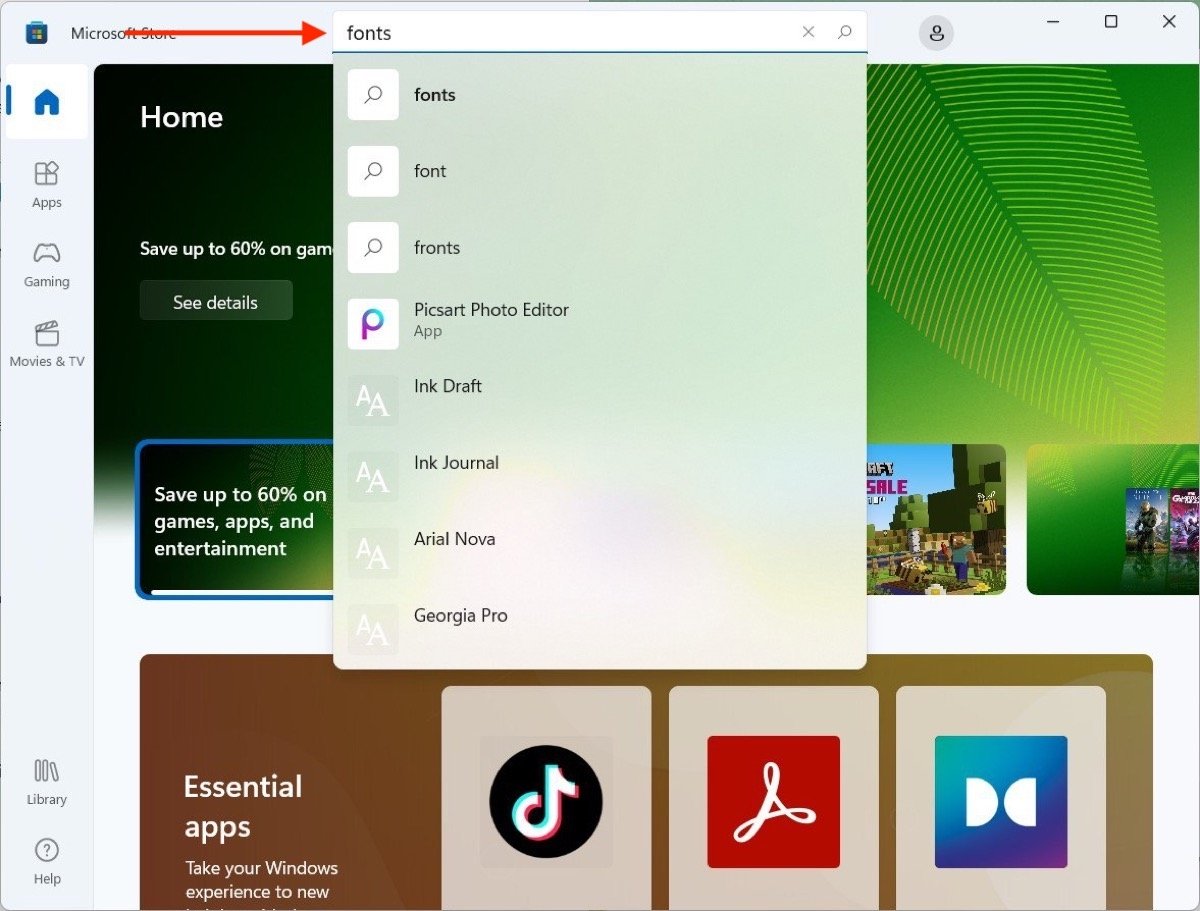The width and height of the screenshot is (1200, 911).
Task: Click the Georgia Pro font icon
Action: pos(373,630)
